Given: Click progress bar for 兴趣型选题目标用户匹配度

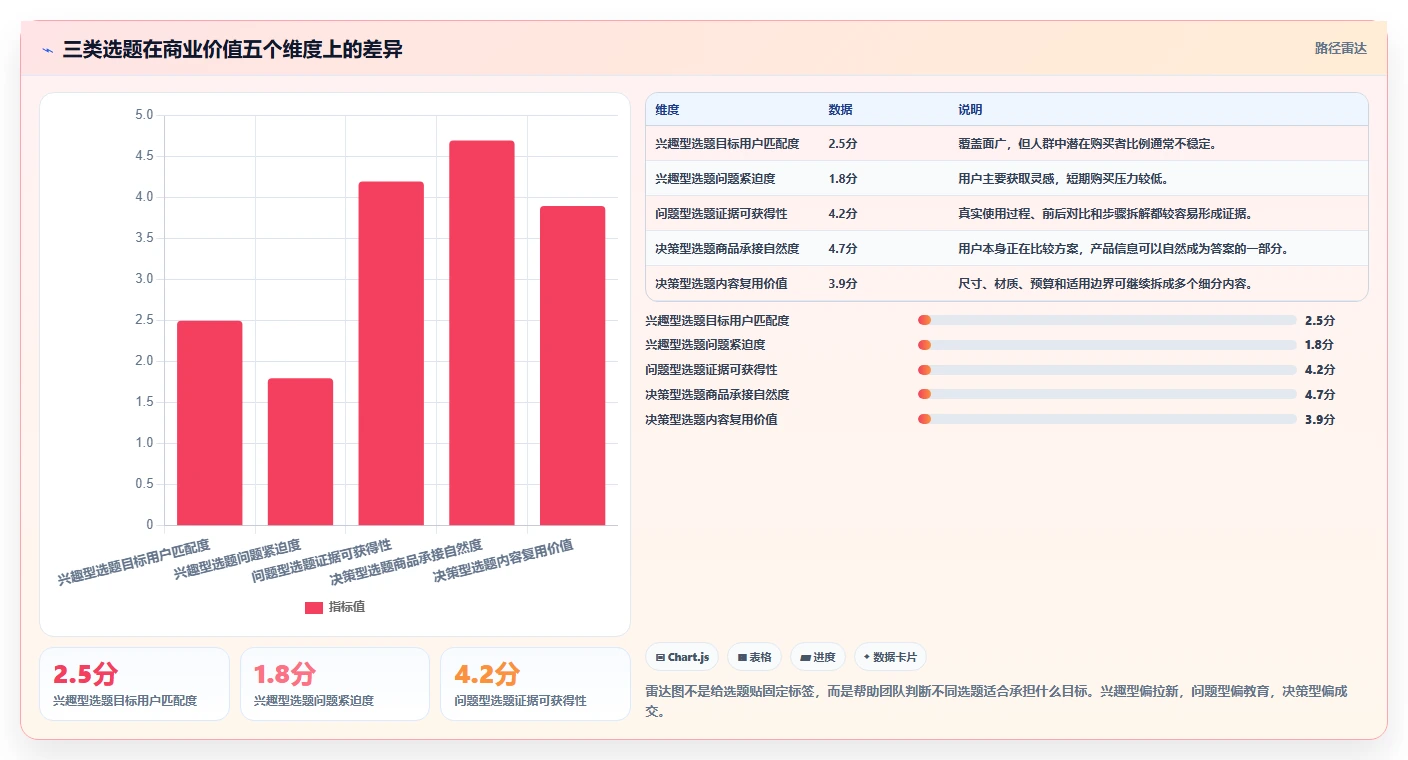Looking at the screenshot, I should [x=1107, y=320].
